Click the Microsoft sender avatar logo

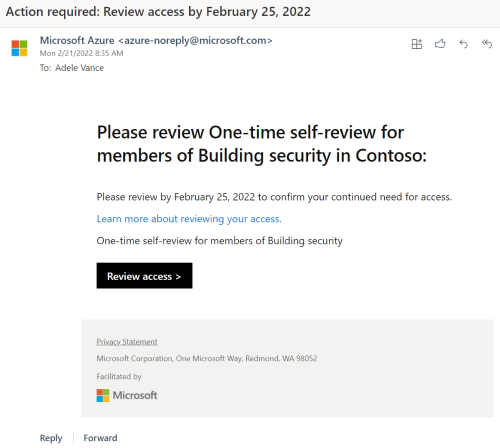pyautogui.click(x=19, y=48)
